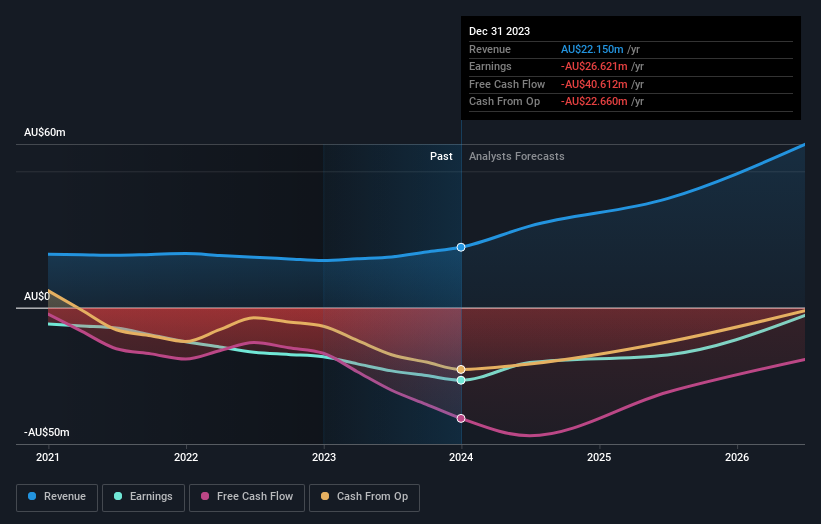Click the -AU$22.660m cash from op value

tap(594, 102)
